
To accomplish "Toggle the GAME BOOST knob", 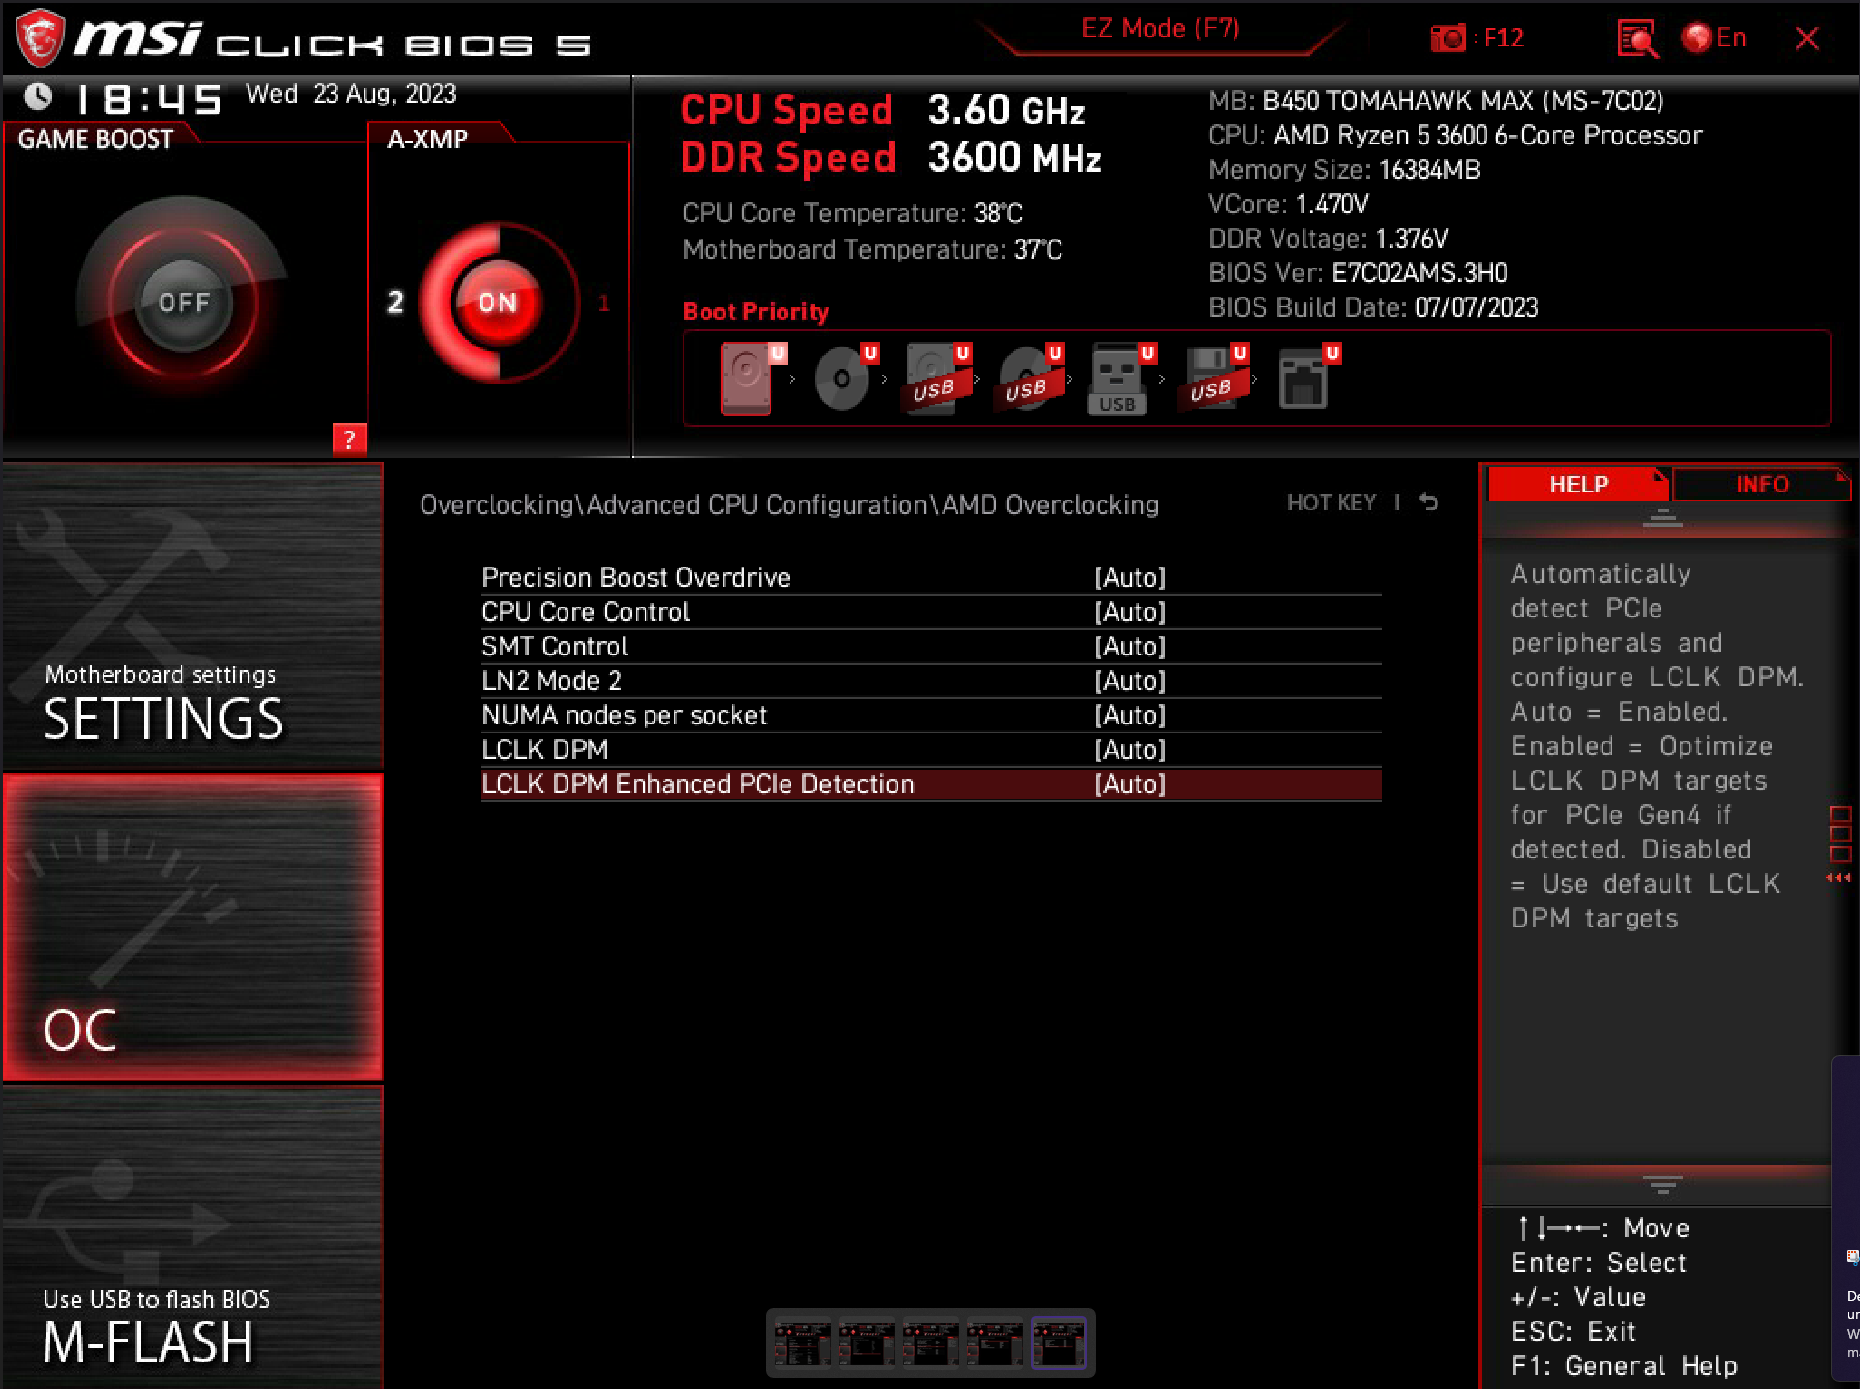I will pyautogui.click(x=183, y=302).
